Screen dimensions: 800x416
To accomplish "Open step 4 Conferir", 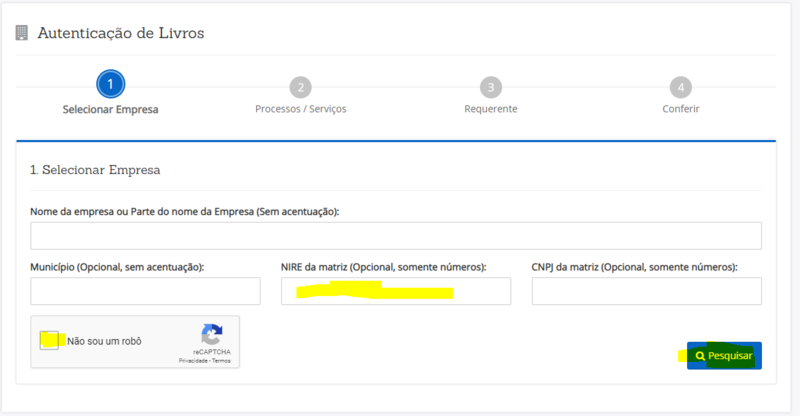I will (681, 87).
